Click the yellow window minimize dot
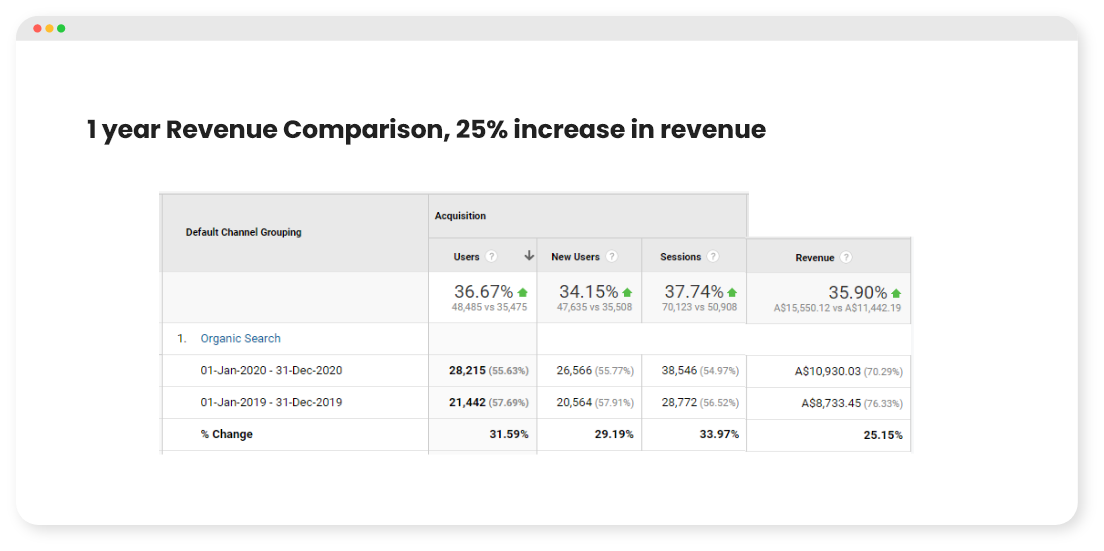 pyautogui.click(x=49, y=28)
